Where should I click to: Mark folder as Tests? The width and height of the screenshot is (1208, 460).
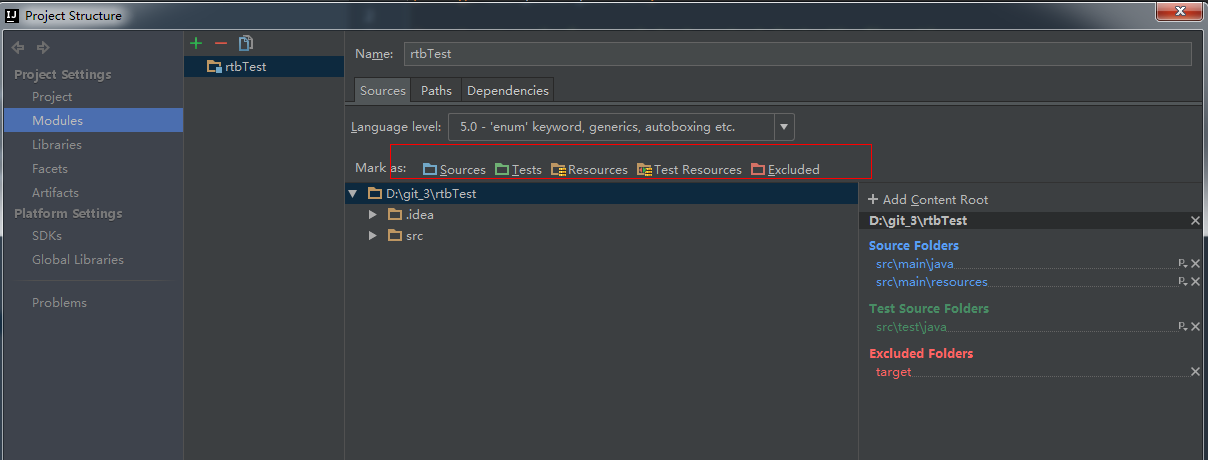[x=518, y=170]
